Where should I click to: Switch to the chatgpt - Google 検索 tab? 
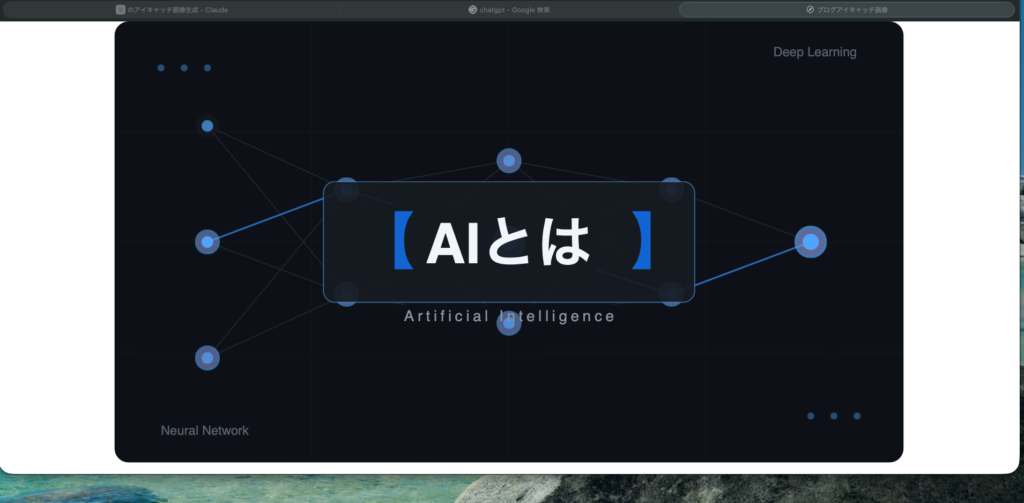[509, 10]
